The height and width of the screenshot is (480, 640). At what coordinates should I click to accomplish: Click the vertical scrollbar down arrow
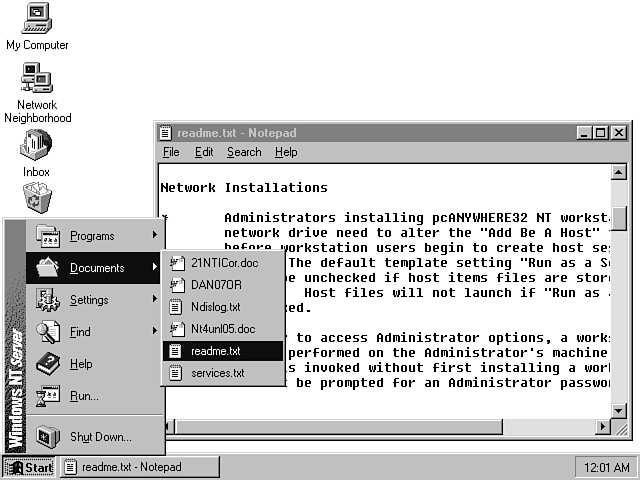click(x=620, y=411)
